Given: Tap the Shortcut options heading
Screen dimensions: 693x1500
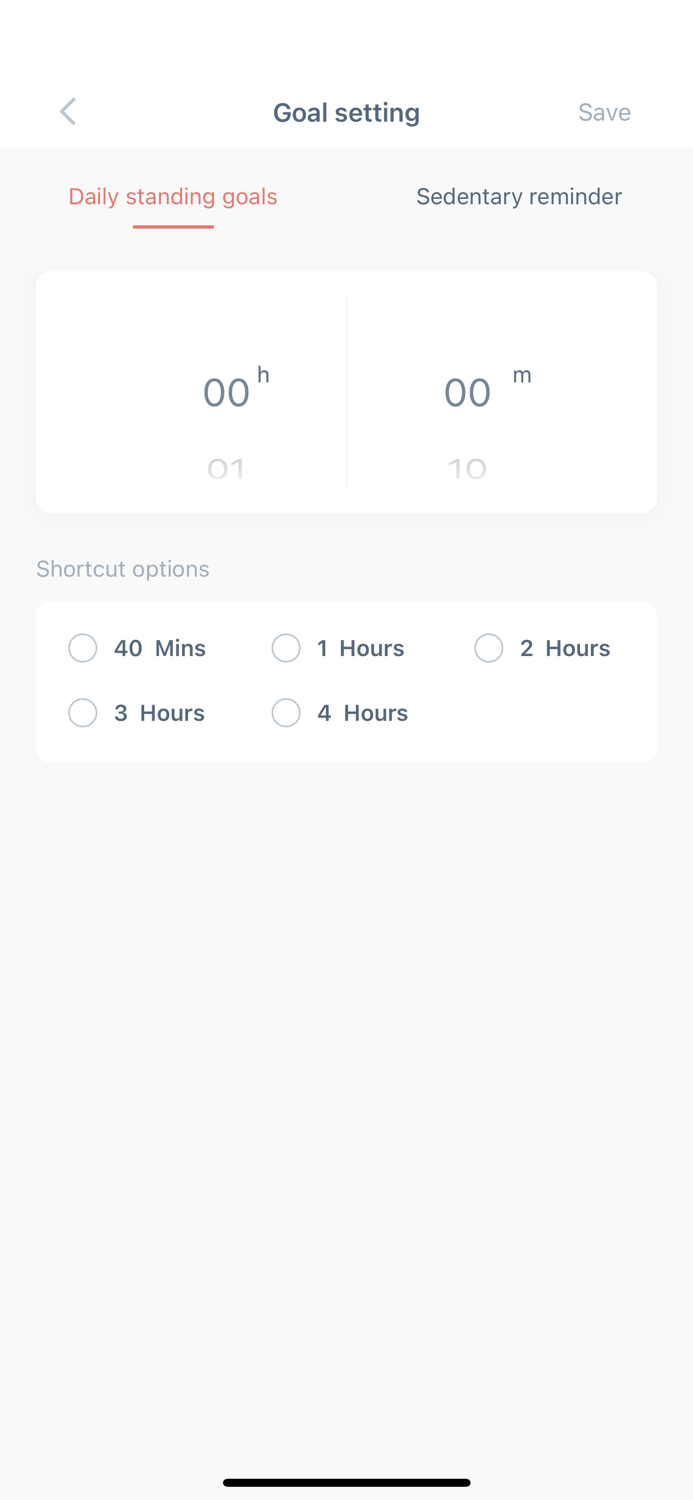Looking at the screenshot, I should click(123, 569).
